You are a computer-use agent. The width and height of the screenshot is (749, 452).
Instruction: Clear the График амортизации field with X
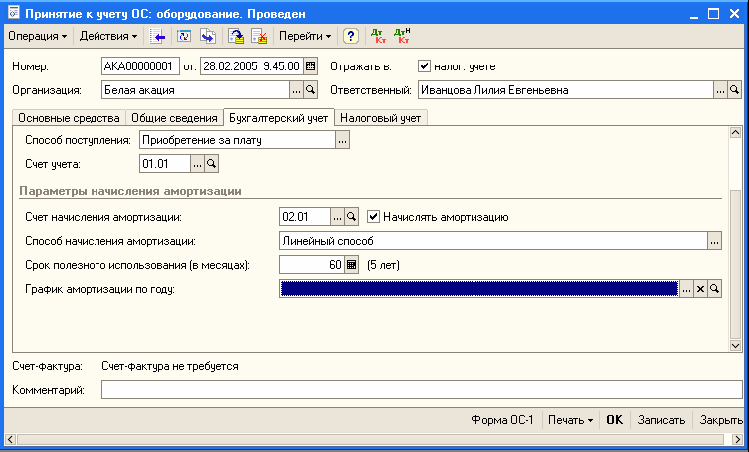[x=700, y=289]
